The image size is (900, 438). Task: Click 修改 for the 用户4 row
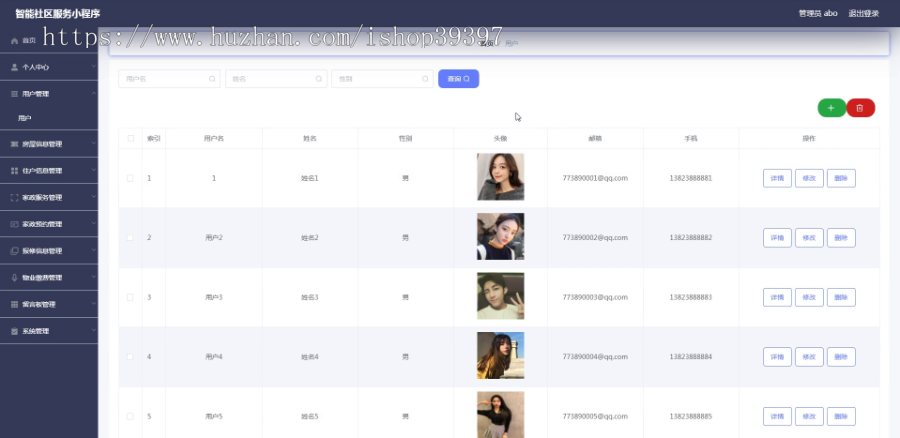pos(809,356)
